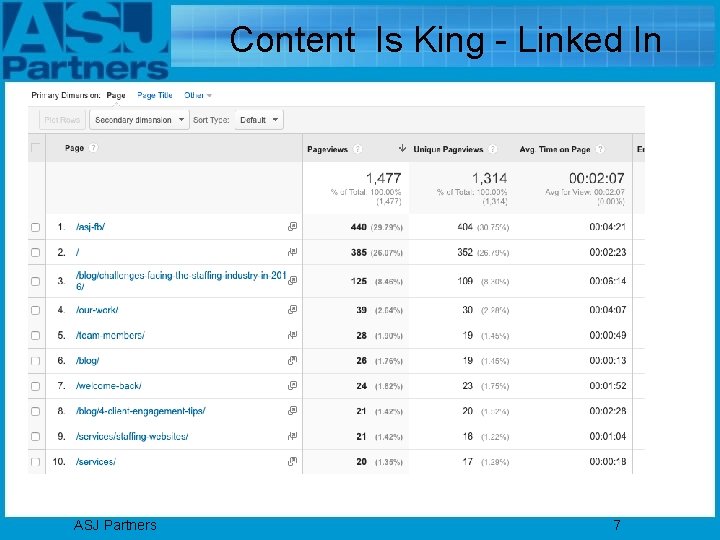The height and width of the screenshot is (540, 720).
Task: Click average time value 00:02:07
Action: pos(596,178)
